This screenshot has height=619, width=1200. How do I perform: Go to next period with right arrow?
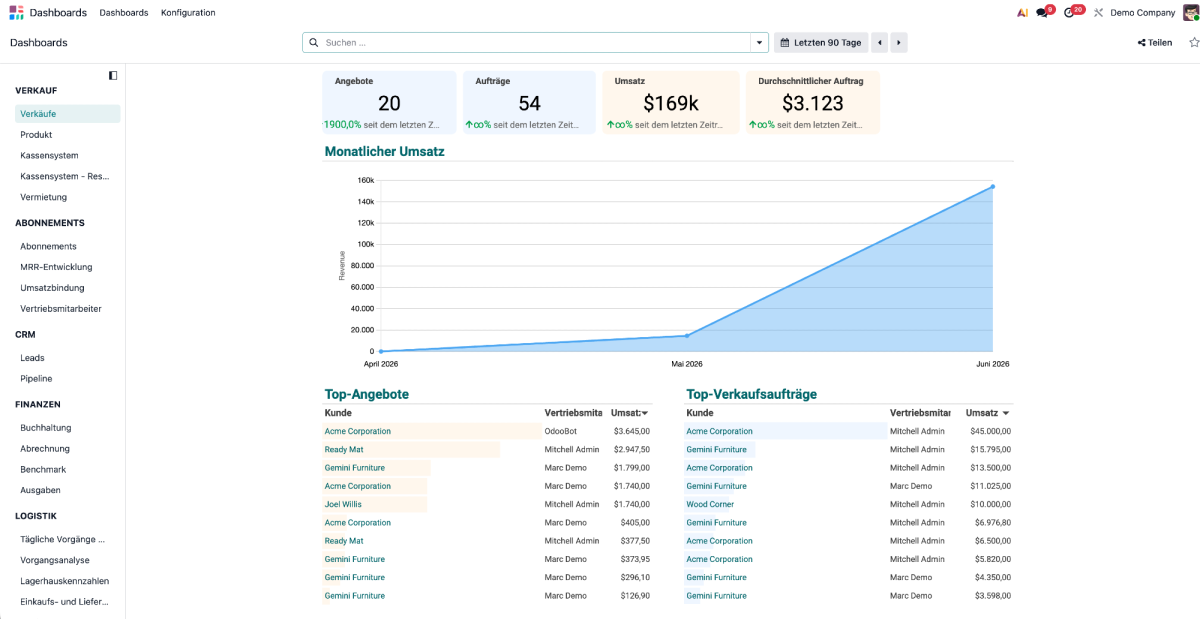click(x=899, y=43)
